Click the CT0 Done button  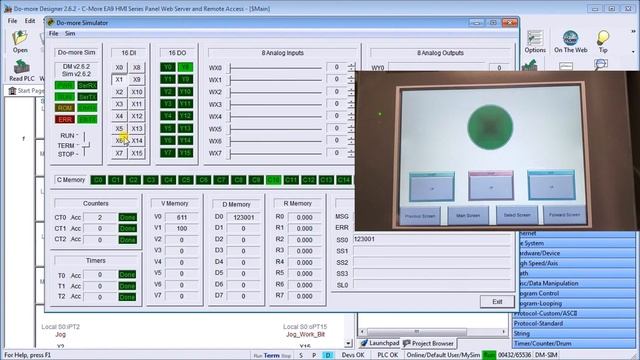pos(127,217)
